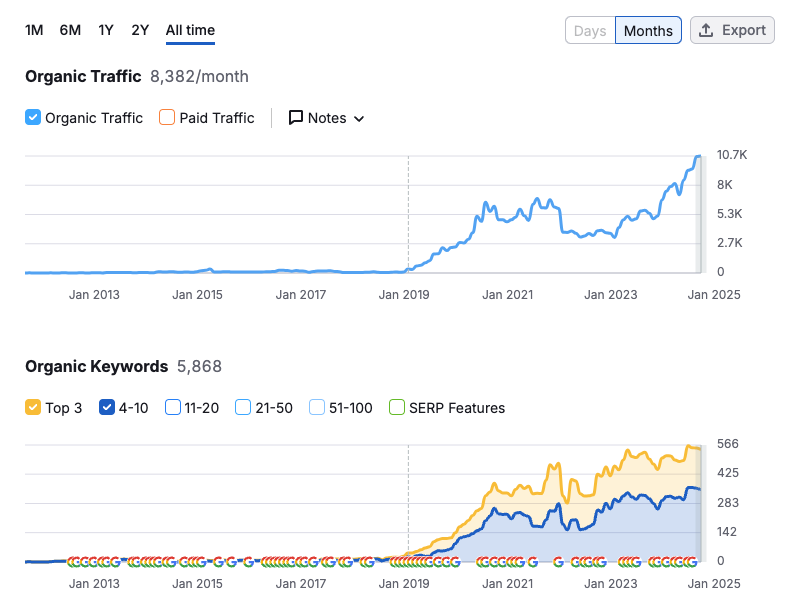Switch chart granularity to Days

590,31
